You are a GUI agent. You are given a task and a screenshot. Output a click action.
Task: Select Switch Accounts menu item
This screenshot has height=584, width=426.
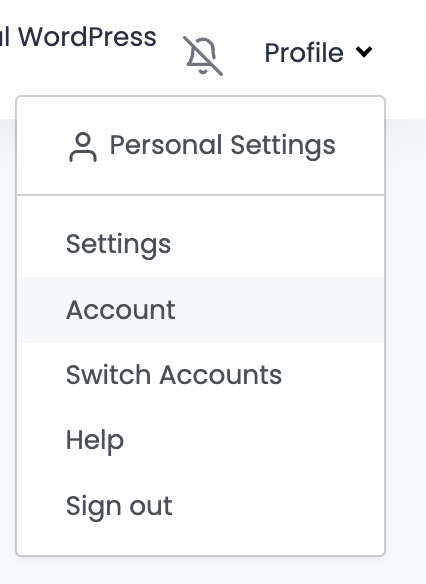pos(201,375)
